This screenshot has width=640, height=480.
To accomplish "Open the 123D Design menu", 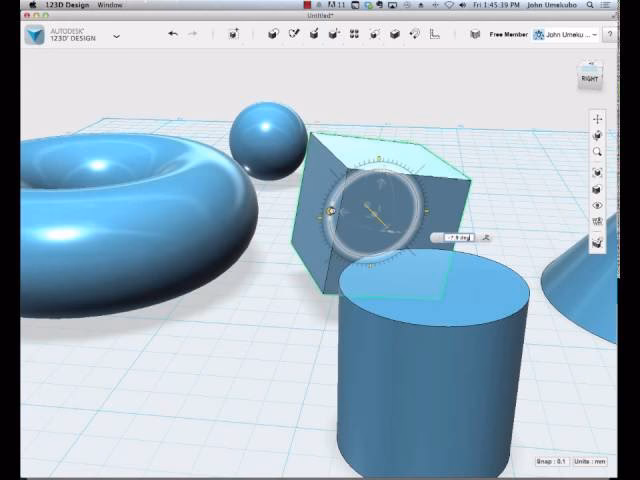I will coord(67,5).
